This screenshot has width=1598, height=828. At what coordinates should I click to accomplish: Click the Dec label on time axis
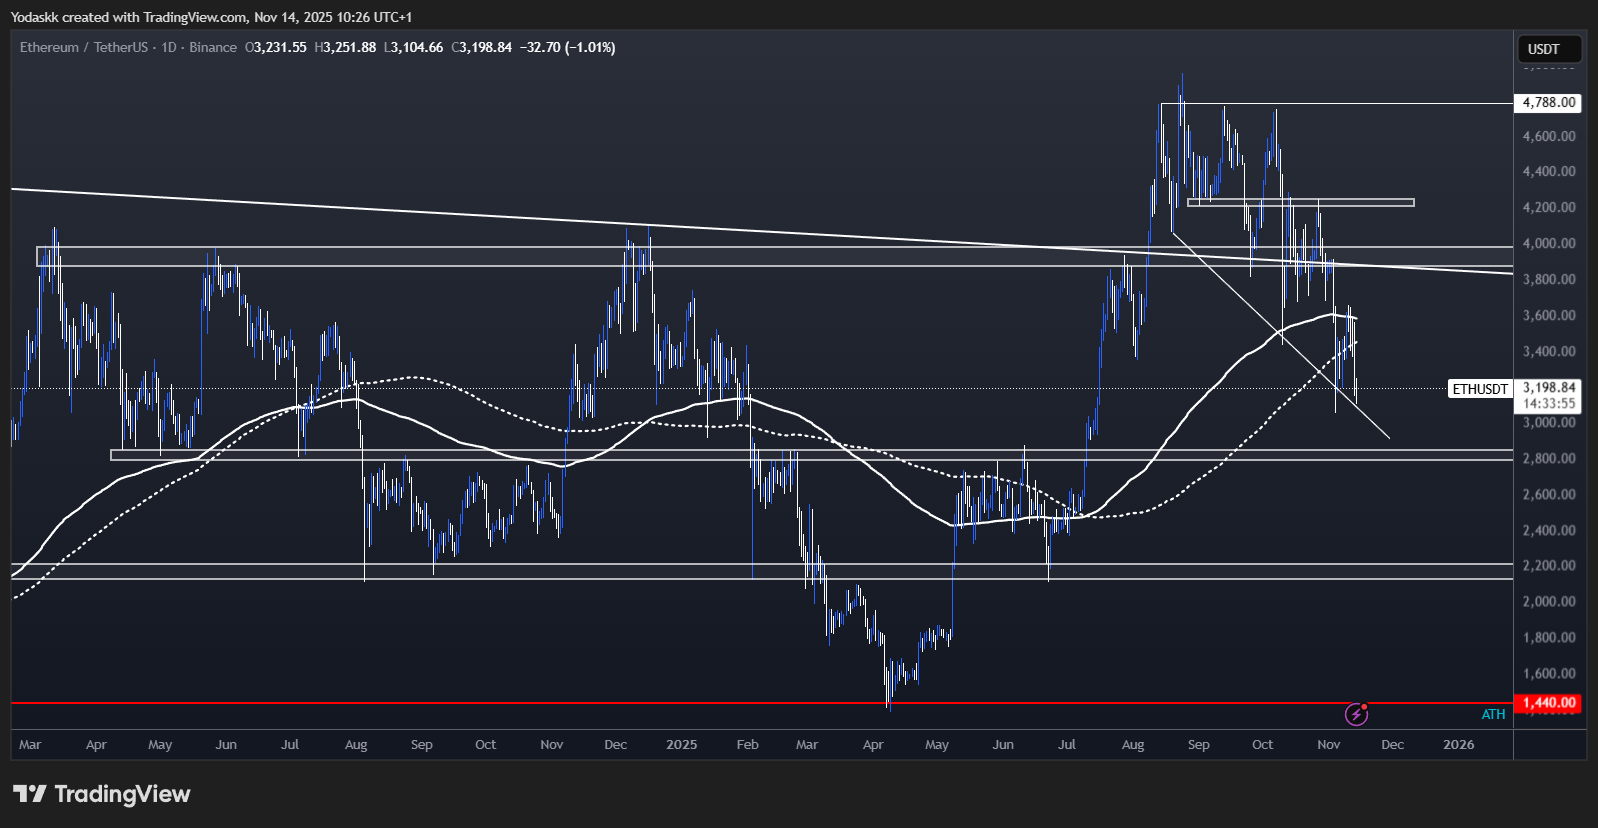pyautogui.click(x=1392, y=745)
